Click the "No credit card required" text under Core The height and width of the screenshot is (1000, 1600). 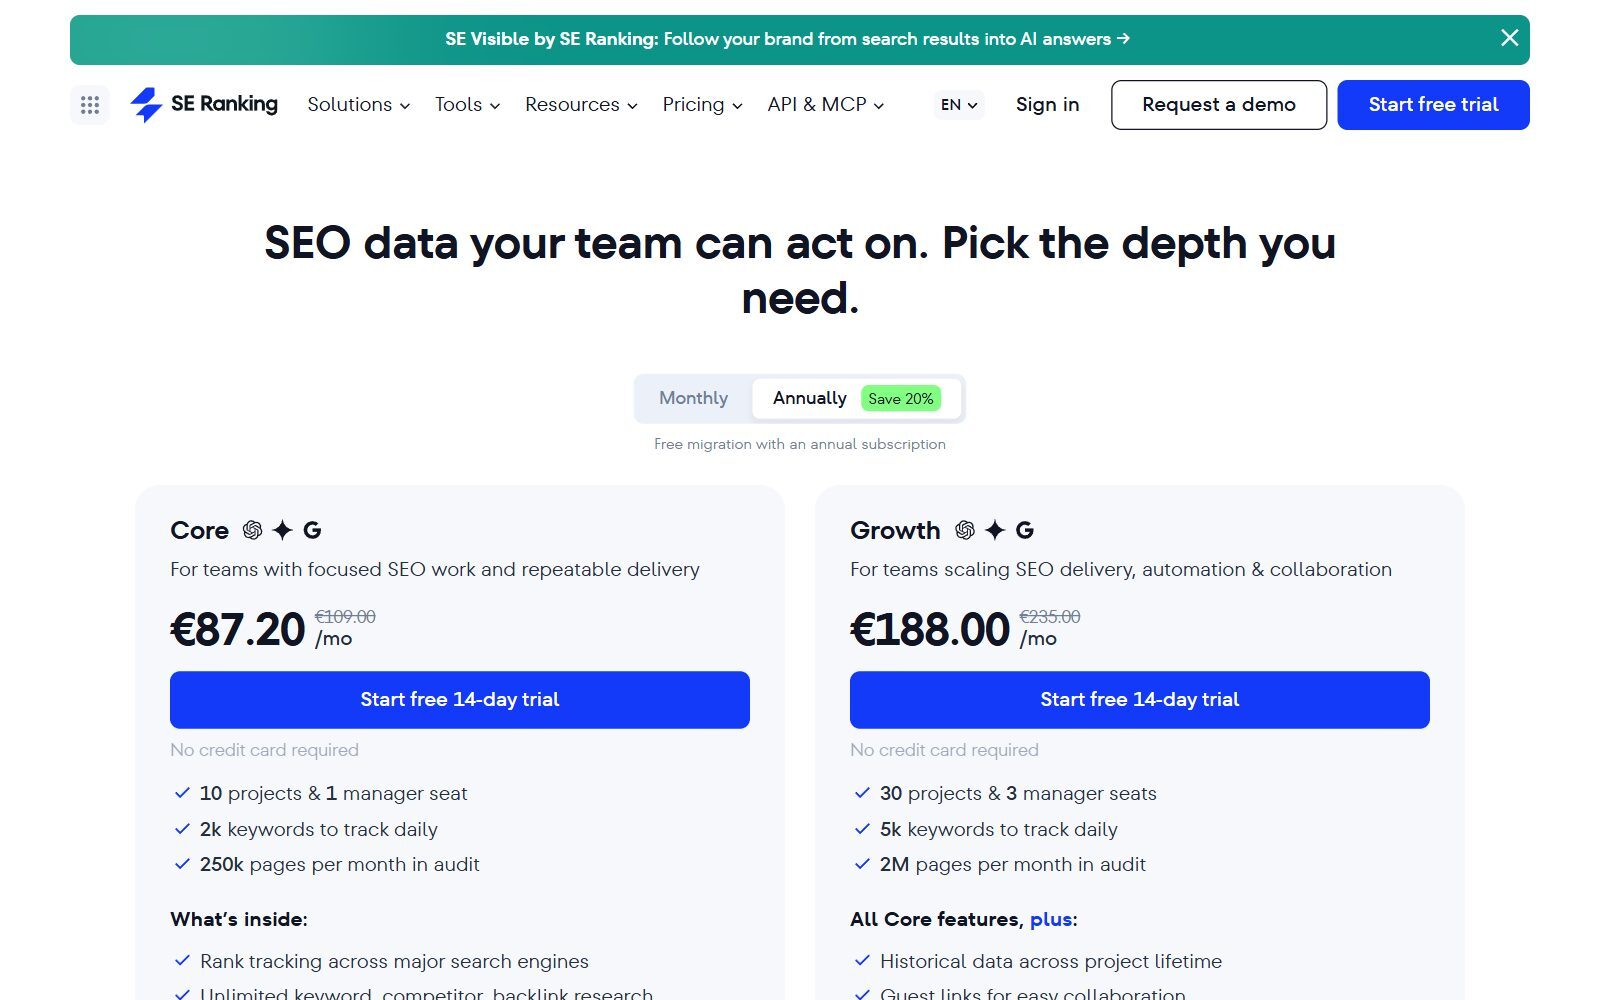264,750
